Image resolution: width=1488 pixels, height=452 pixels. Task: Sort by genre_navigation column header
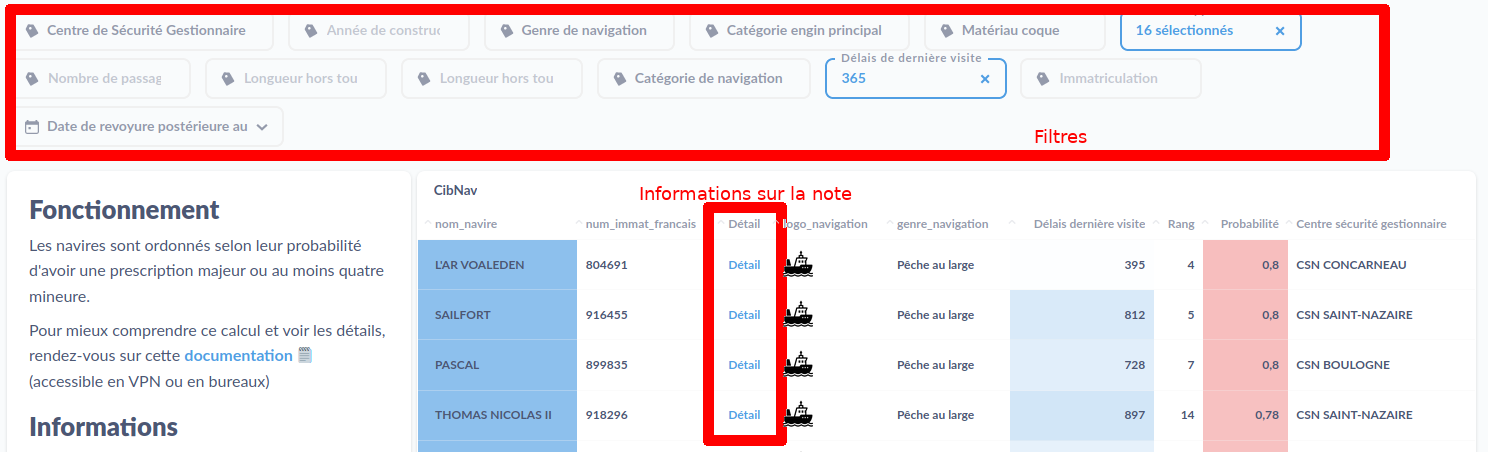click(x=943, y=224)
